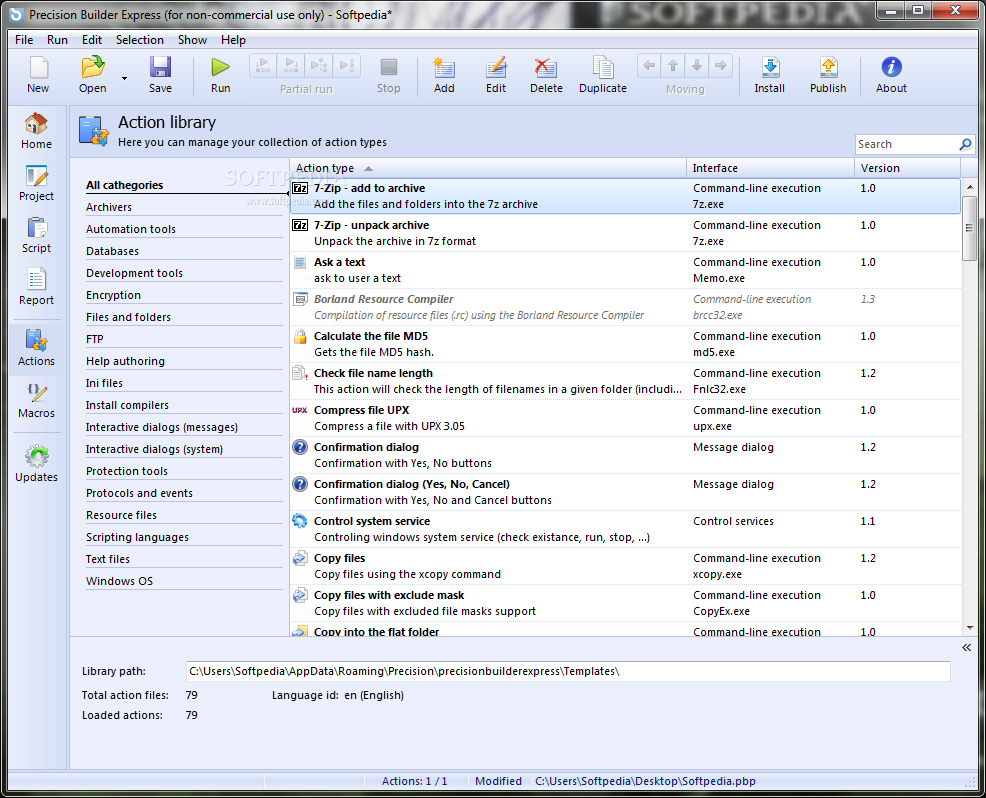Click the Moving left arrow icon
Viewport: 986px width, 798px height.
pyautogui.click(x=649, y=65)
